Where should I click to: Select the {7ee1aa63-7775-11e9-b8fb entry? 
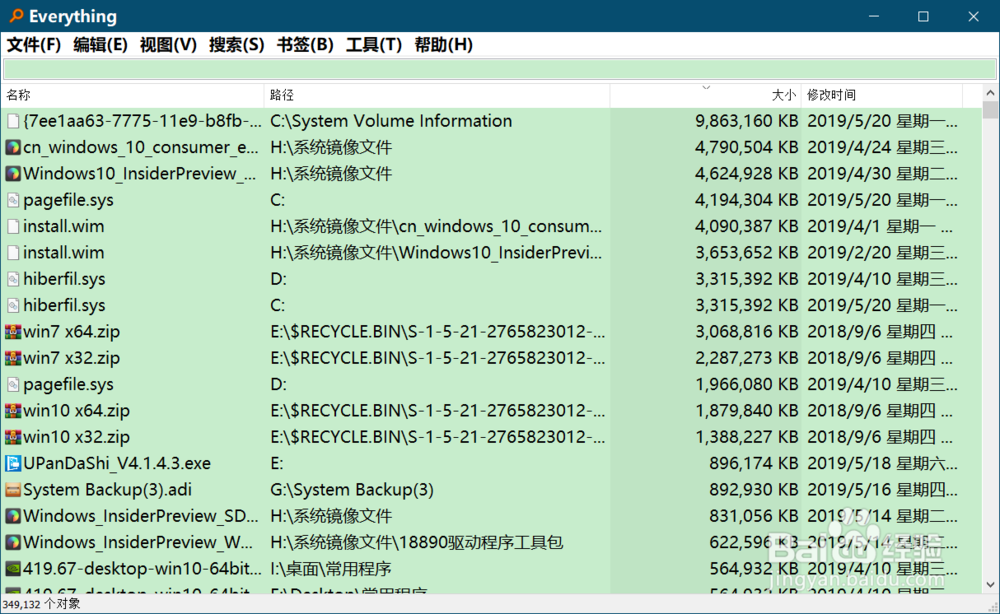click(x=130, y=120)
